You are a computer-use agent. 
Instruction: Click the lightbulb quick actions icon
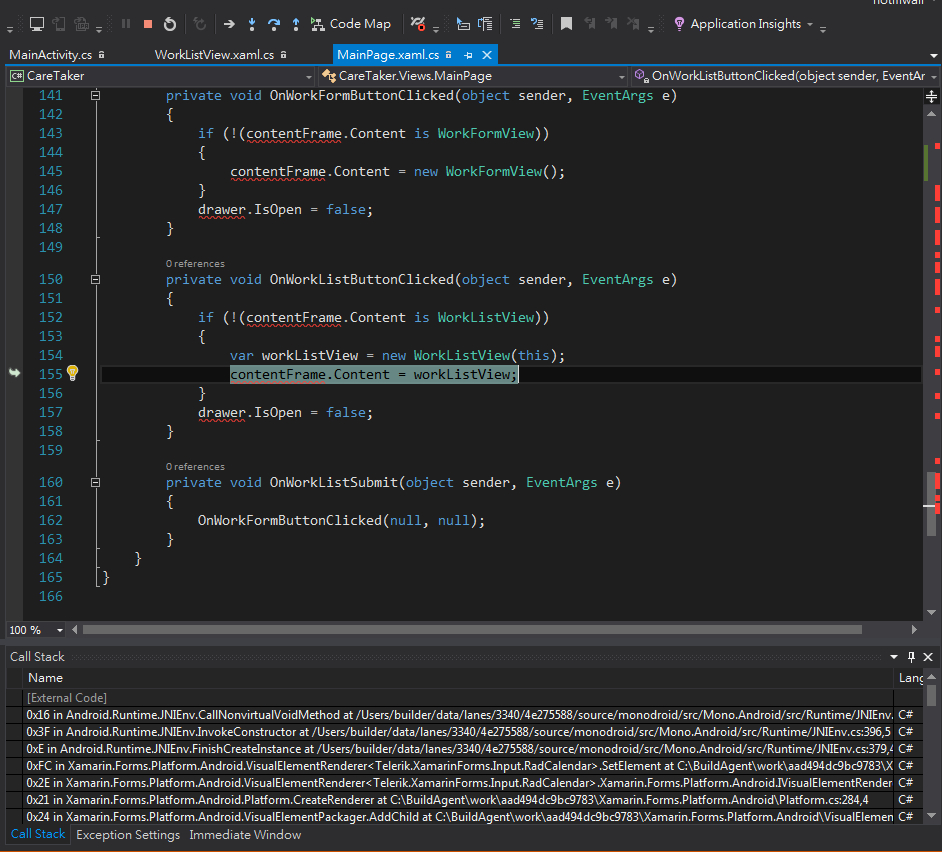[72, 374]
